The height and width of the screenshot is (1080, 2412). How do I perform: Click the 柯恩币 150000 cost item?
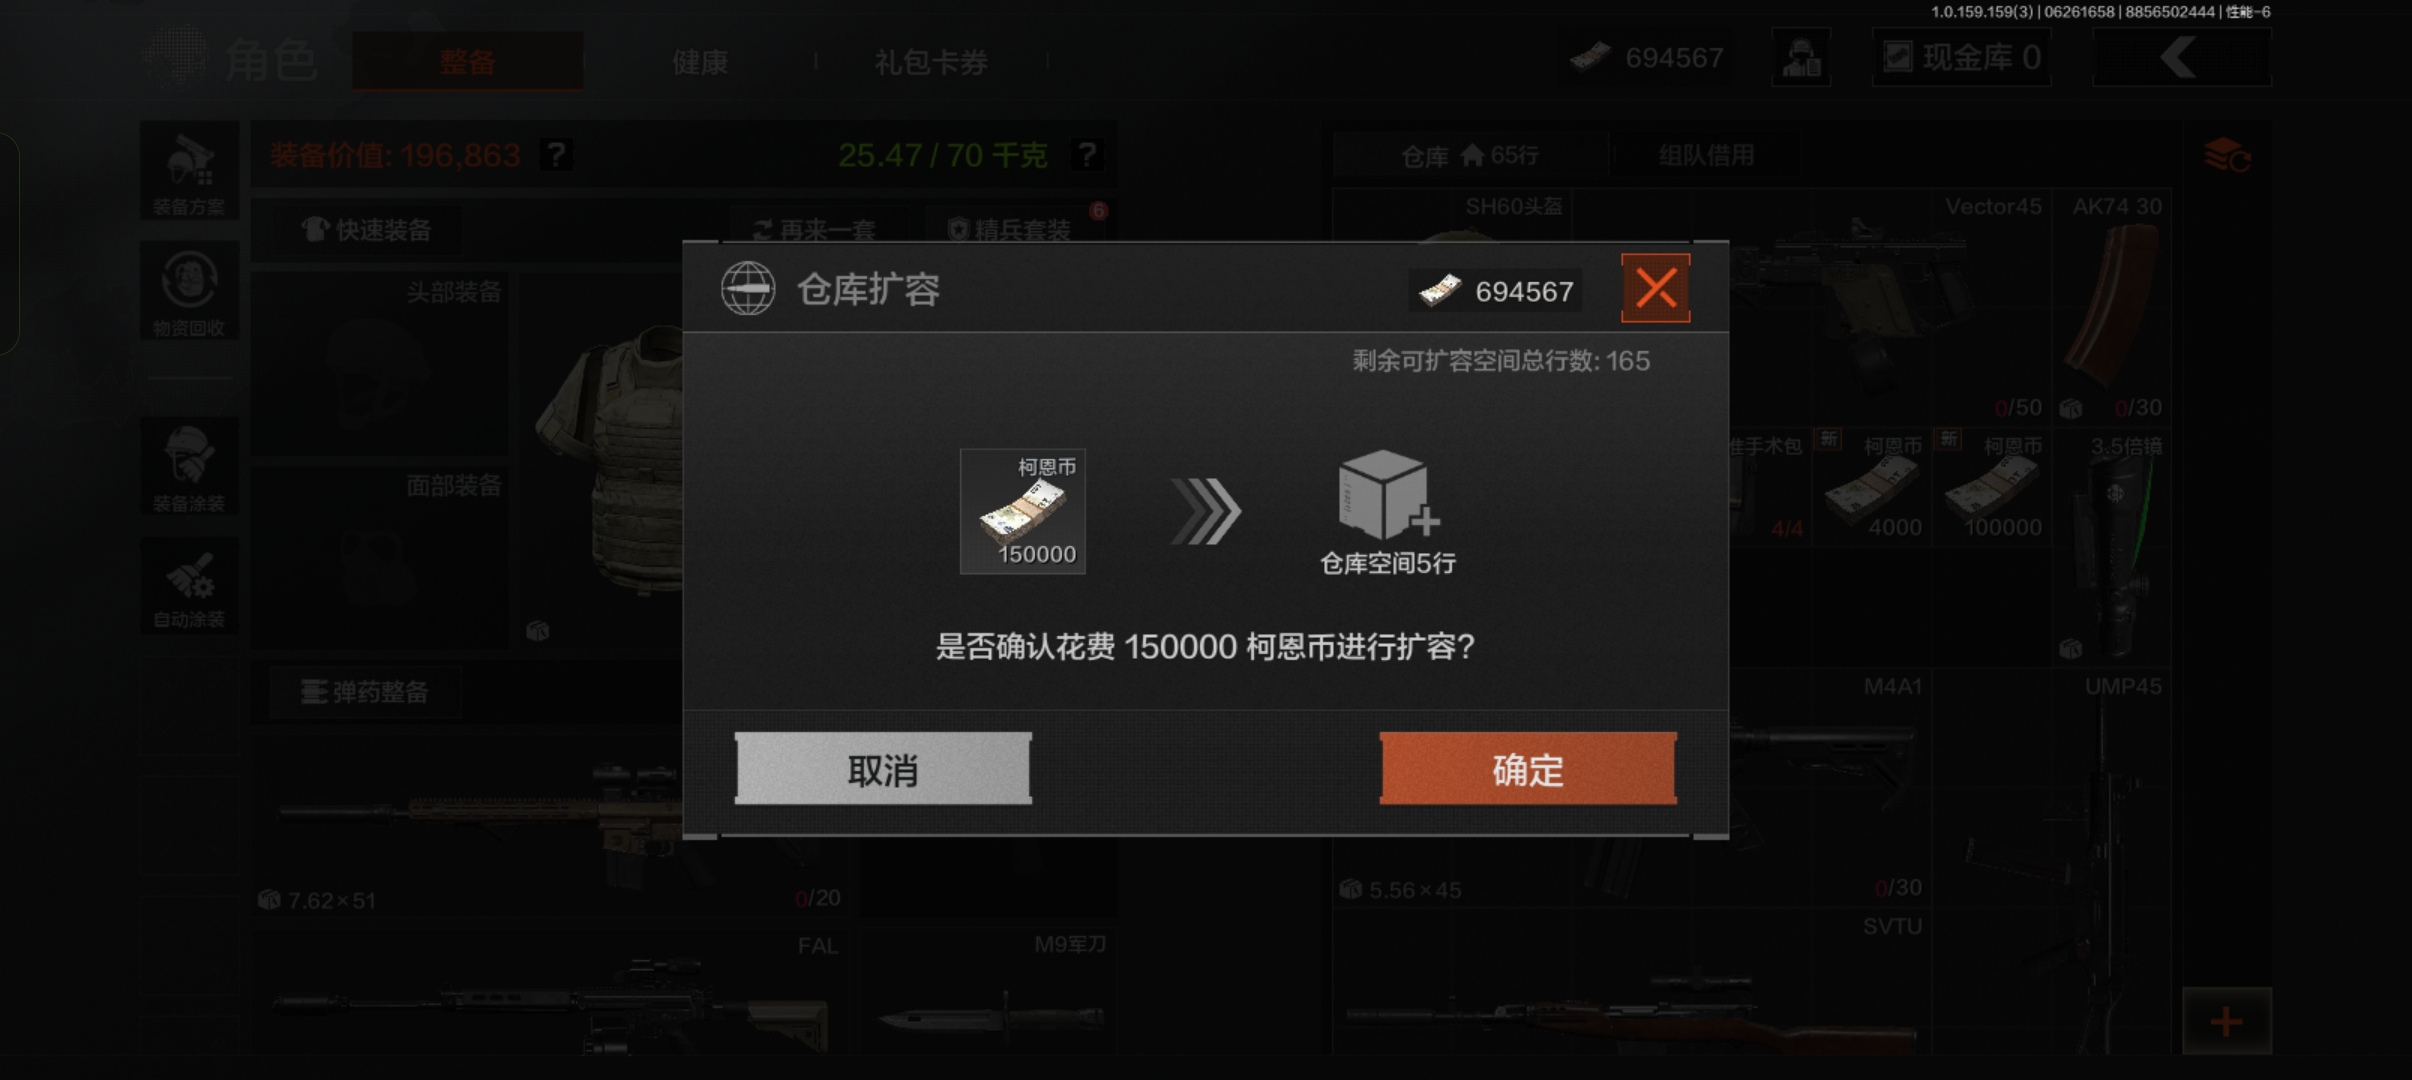(x=1023, y=511)
